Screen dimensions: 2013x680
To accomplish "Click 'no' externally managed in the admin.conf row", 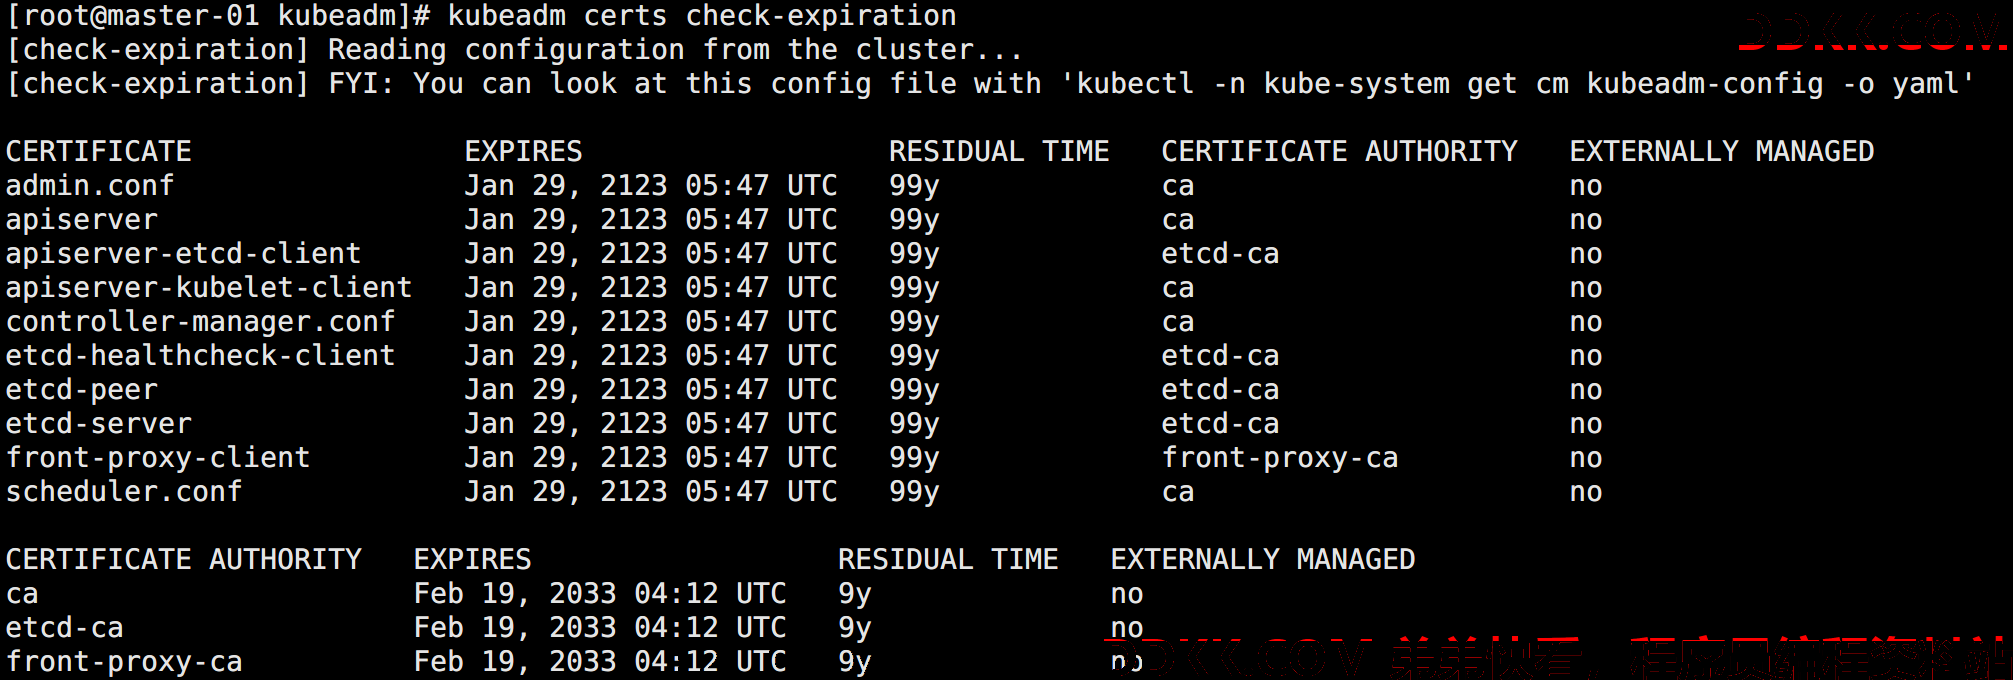I will [1586, 187].
